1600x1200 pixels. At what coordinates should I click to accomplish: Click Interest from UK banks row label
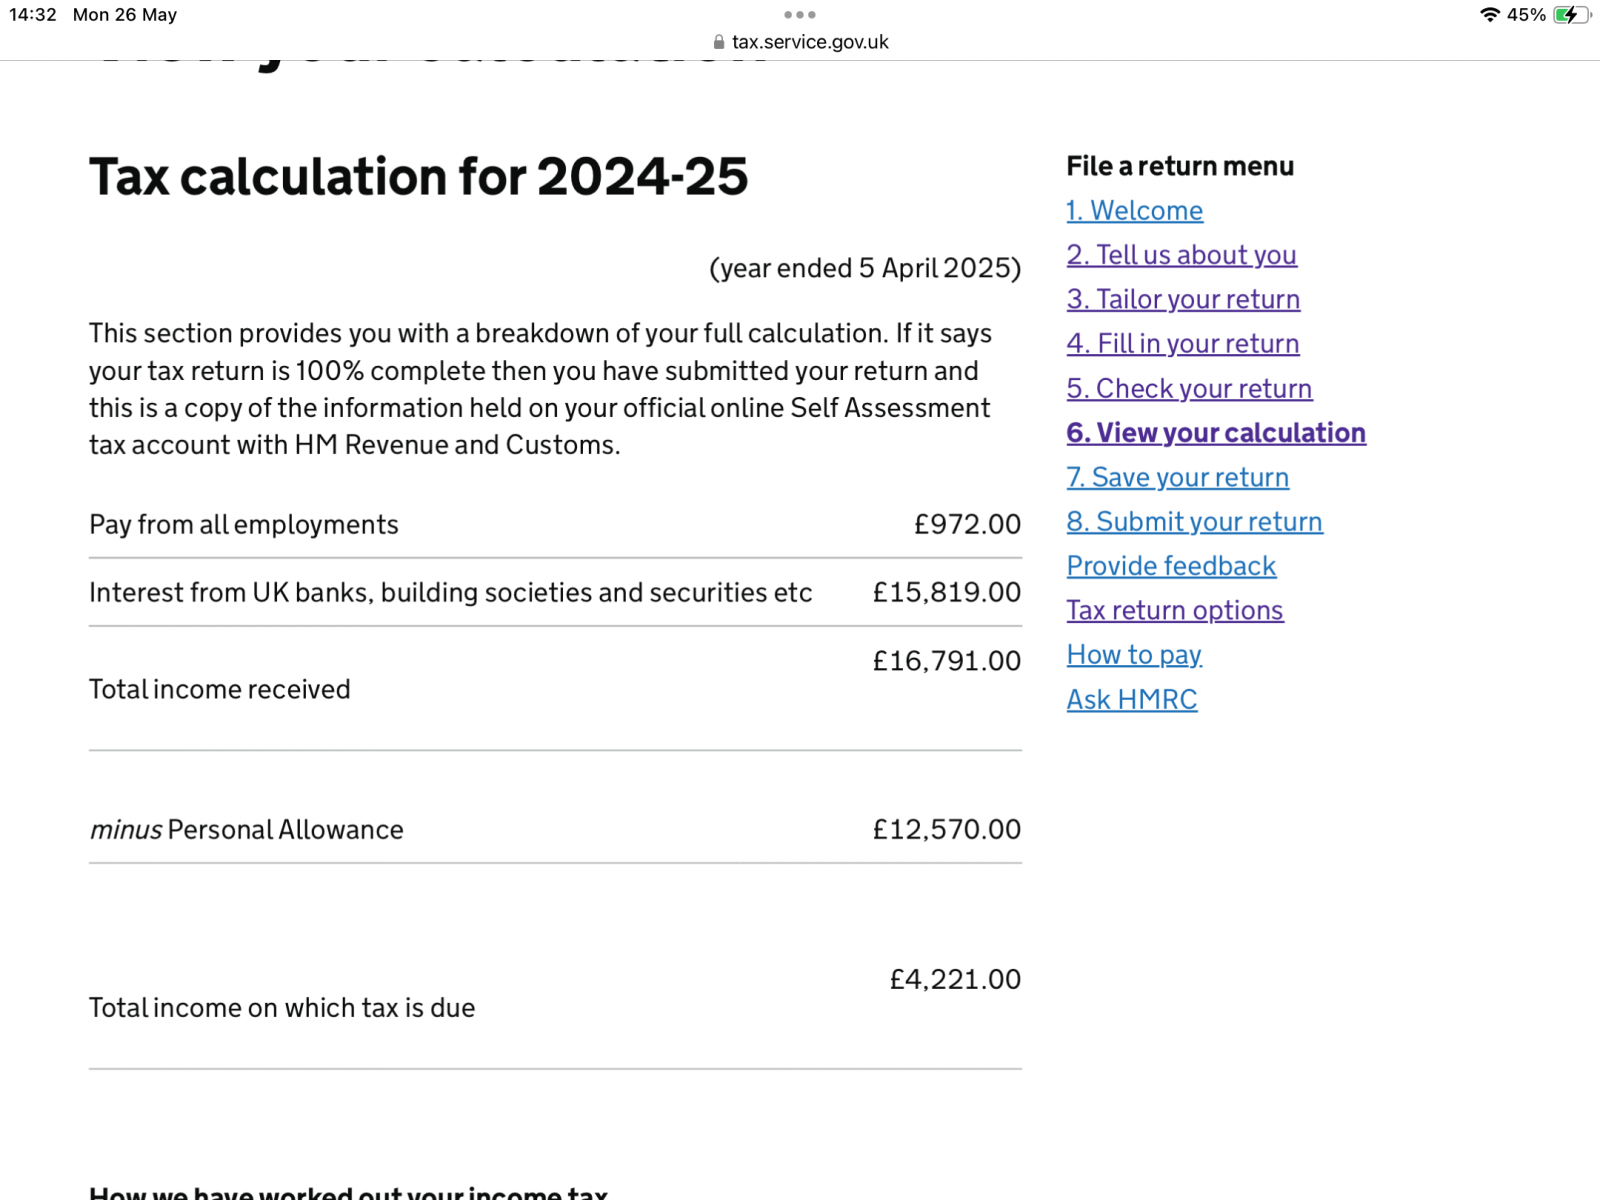click(x=451, y=593)
